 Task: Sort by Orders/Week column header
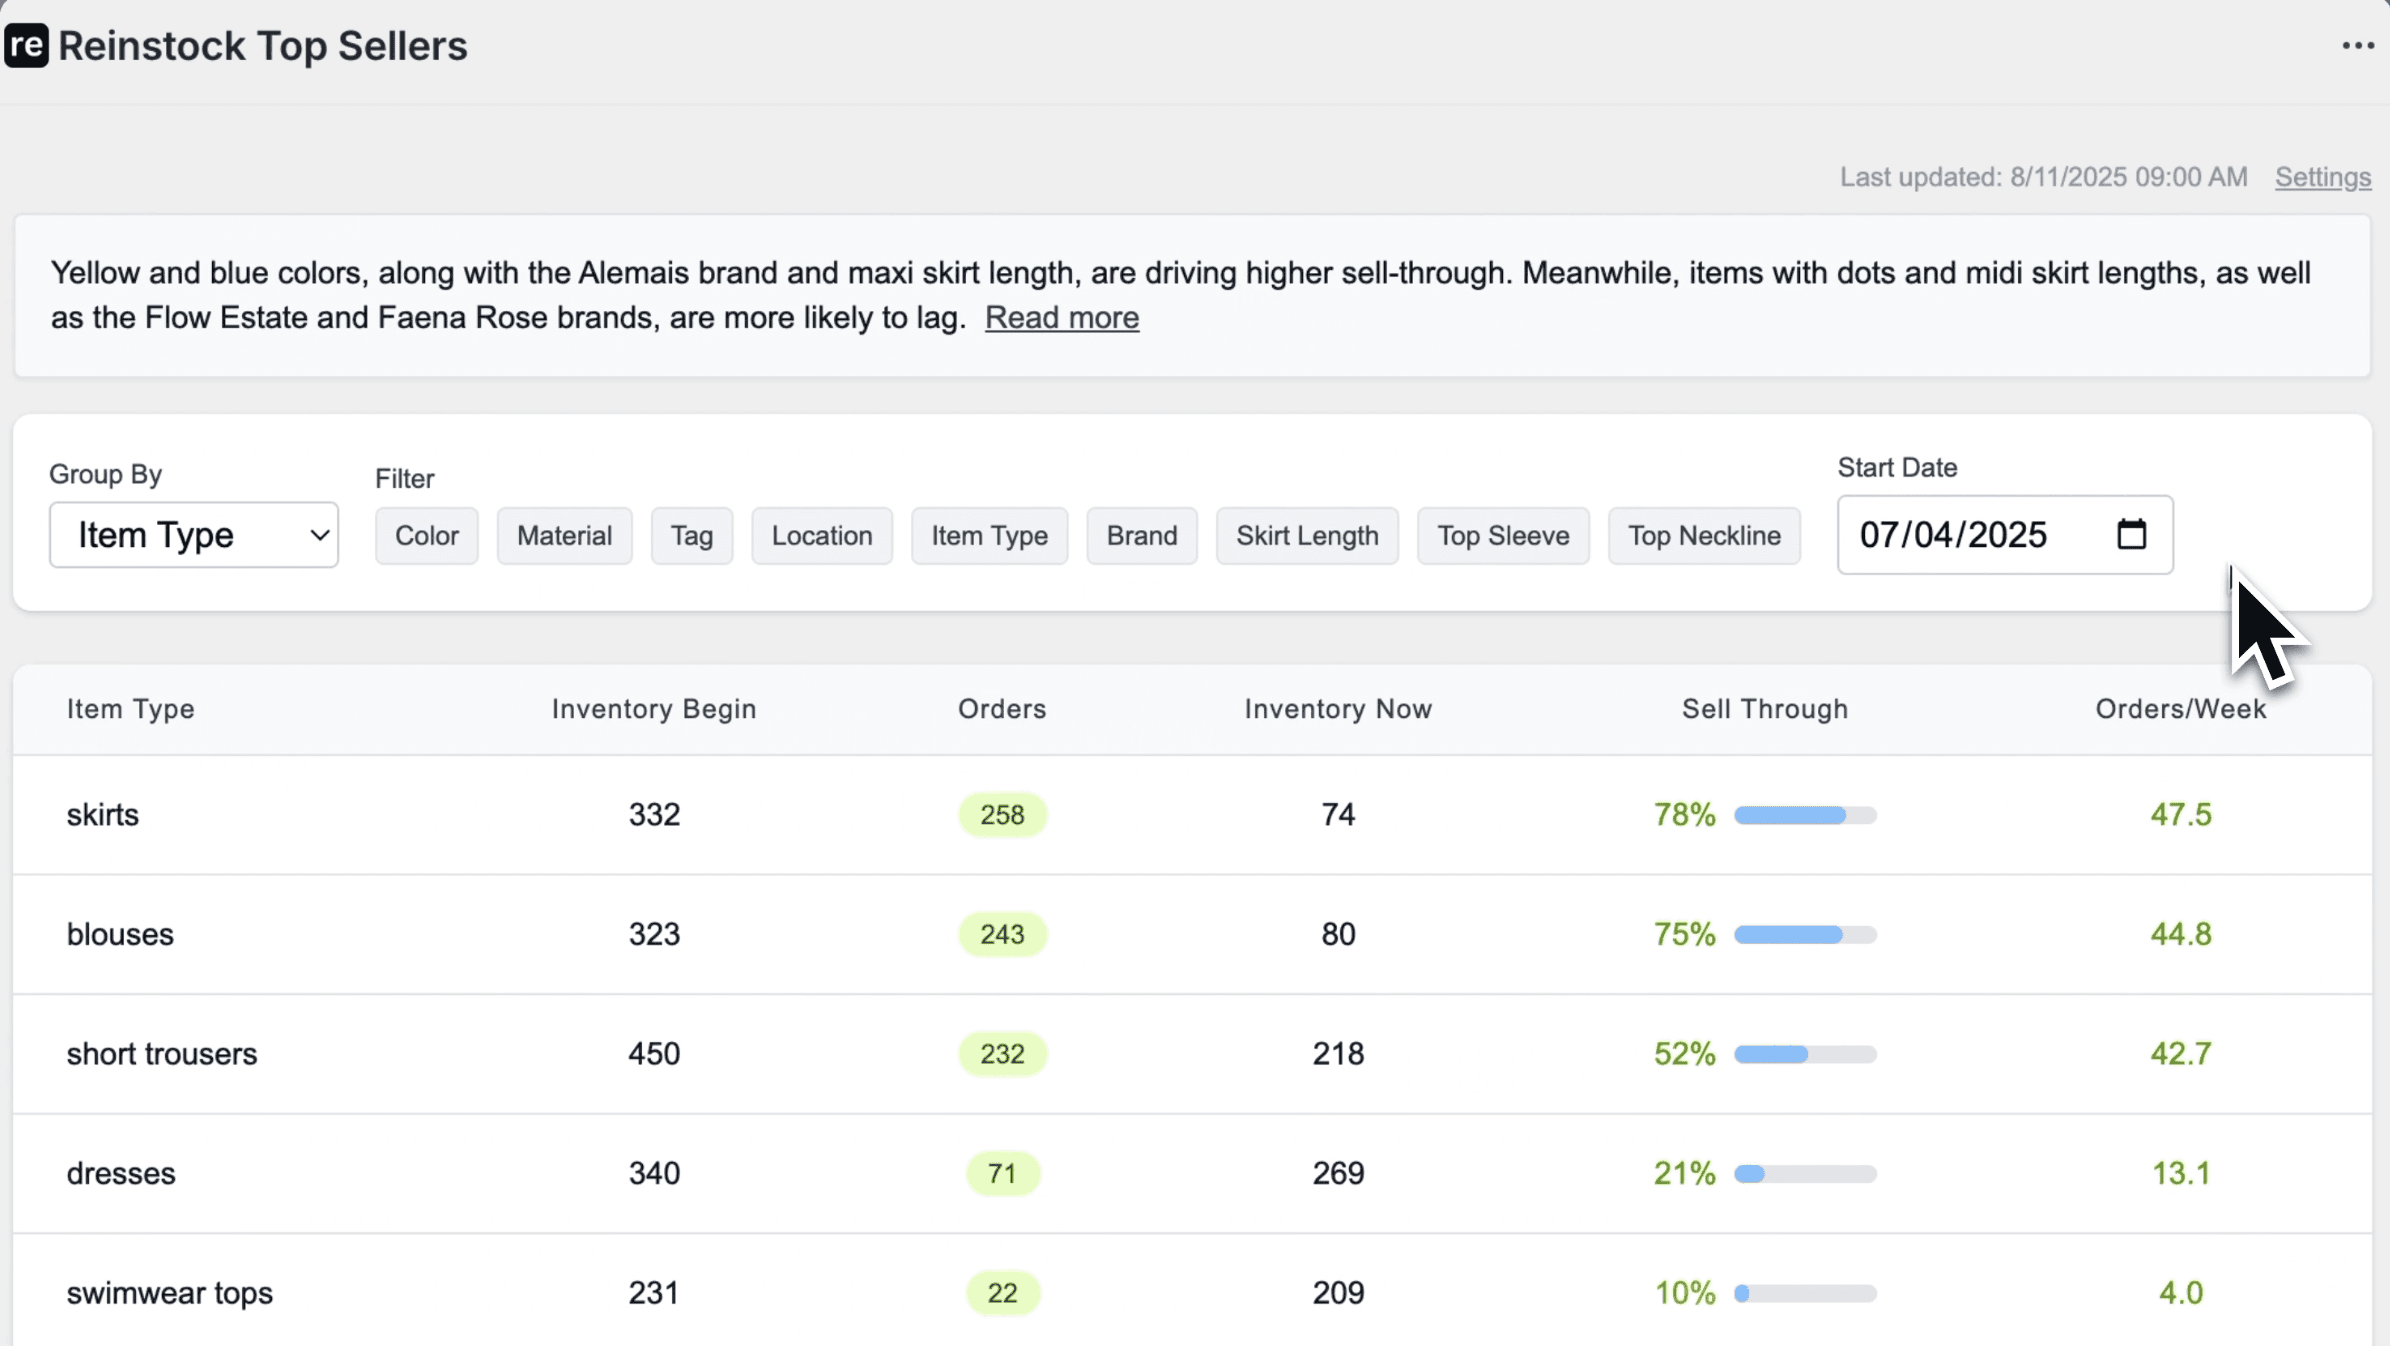(x=2180, y=709)
